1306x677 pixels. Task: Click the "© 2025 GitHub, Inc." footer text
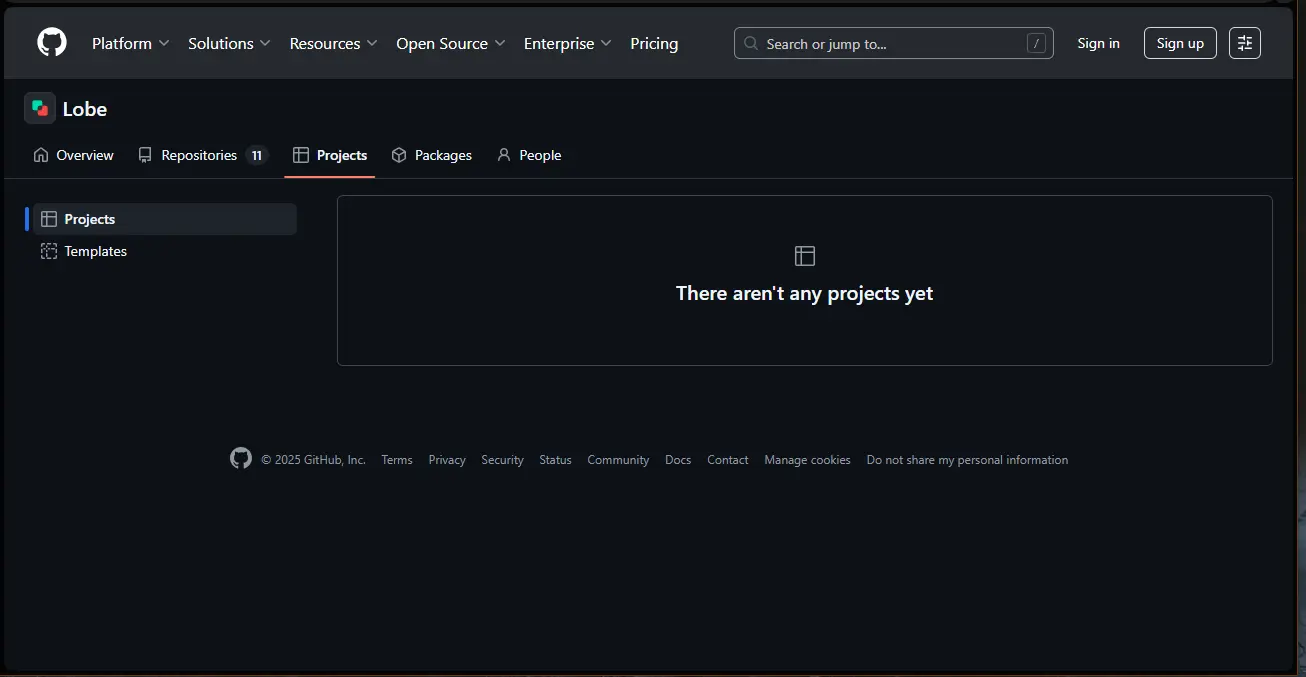click(313, 460)
